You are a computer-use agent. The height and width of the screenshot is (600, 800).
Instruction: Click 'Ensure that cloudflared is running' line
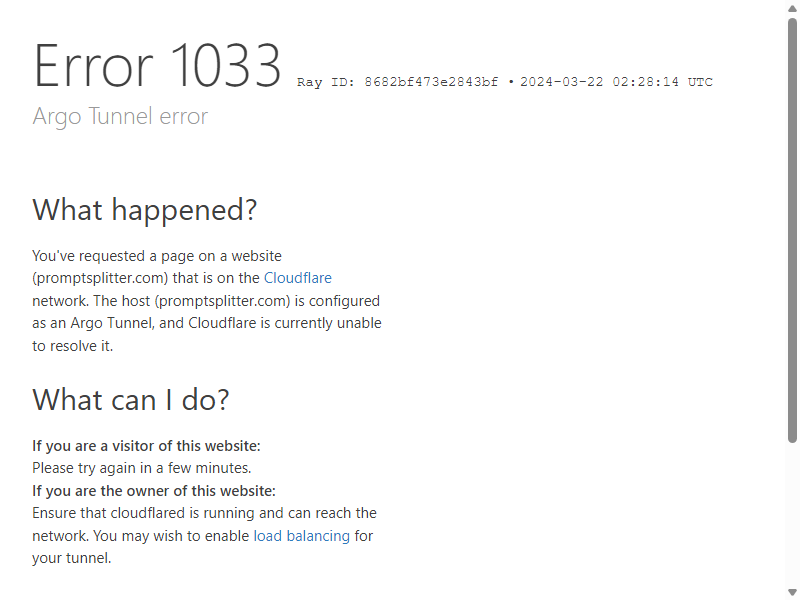point(205,513)
